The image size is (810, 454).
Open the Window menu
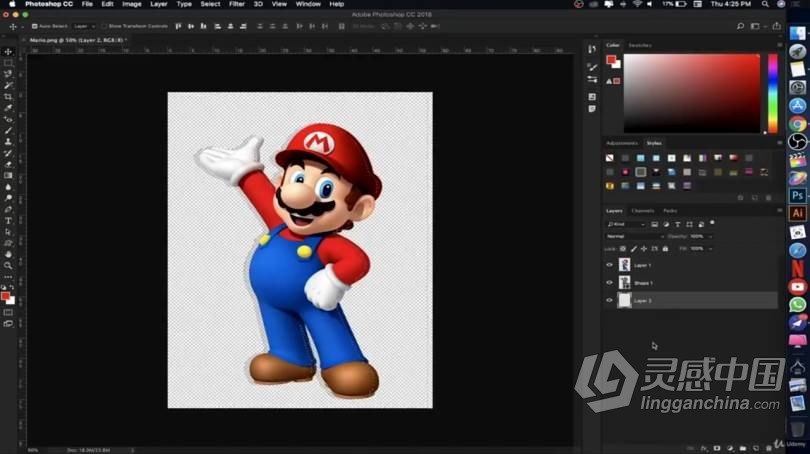pos(308,4)
